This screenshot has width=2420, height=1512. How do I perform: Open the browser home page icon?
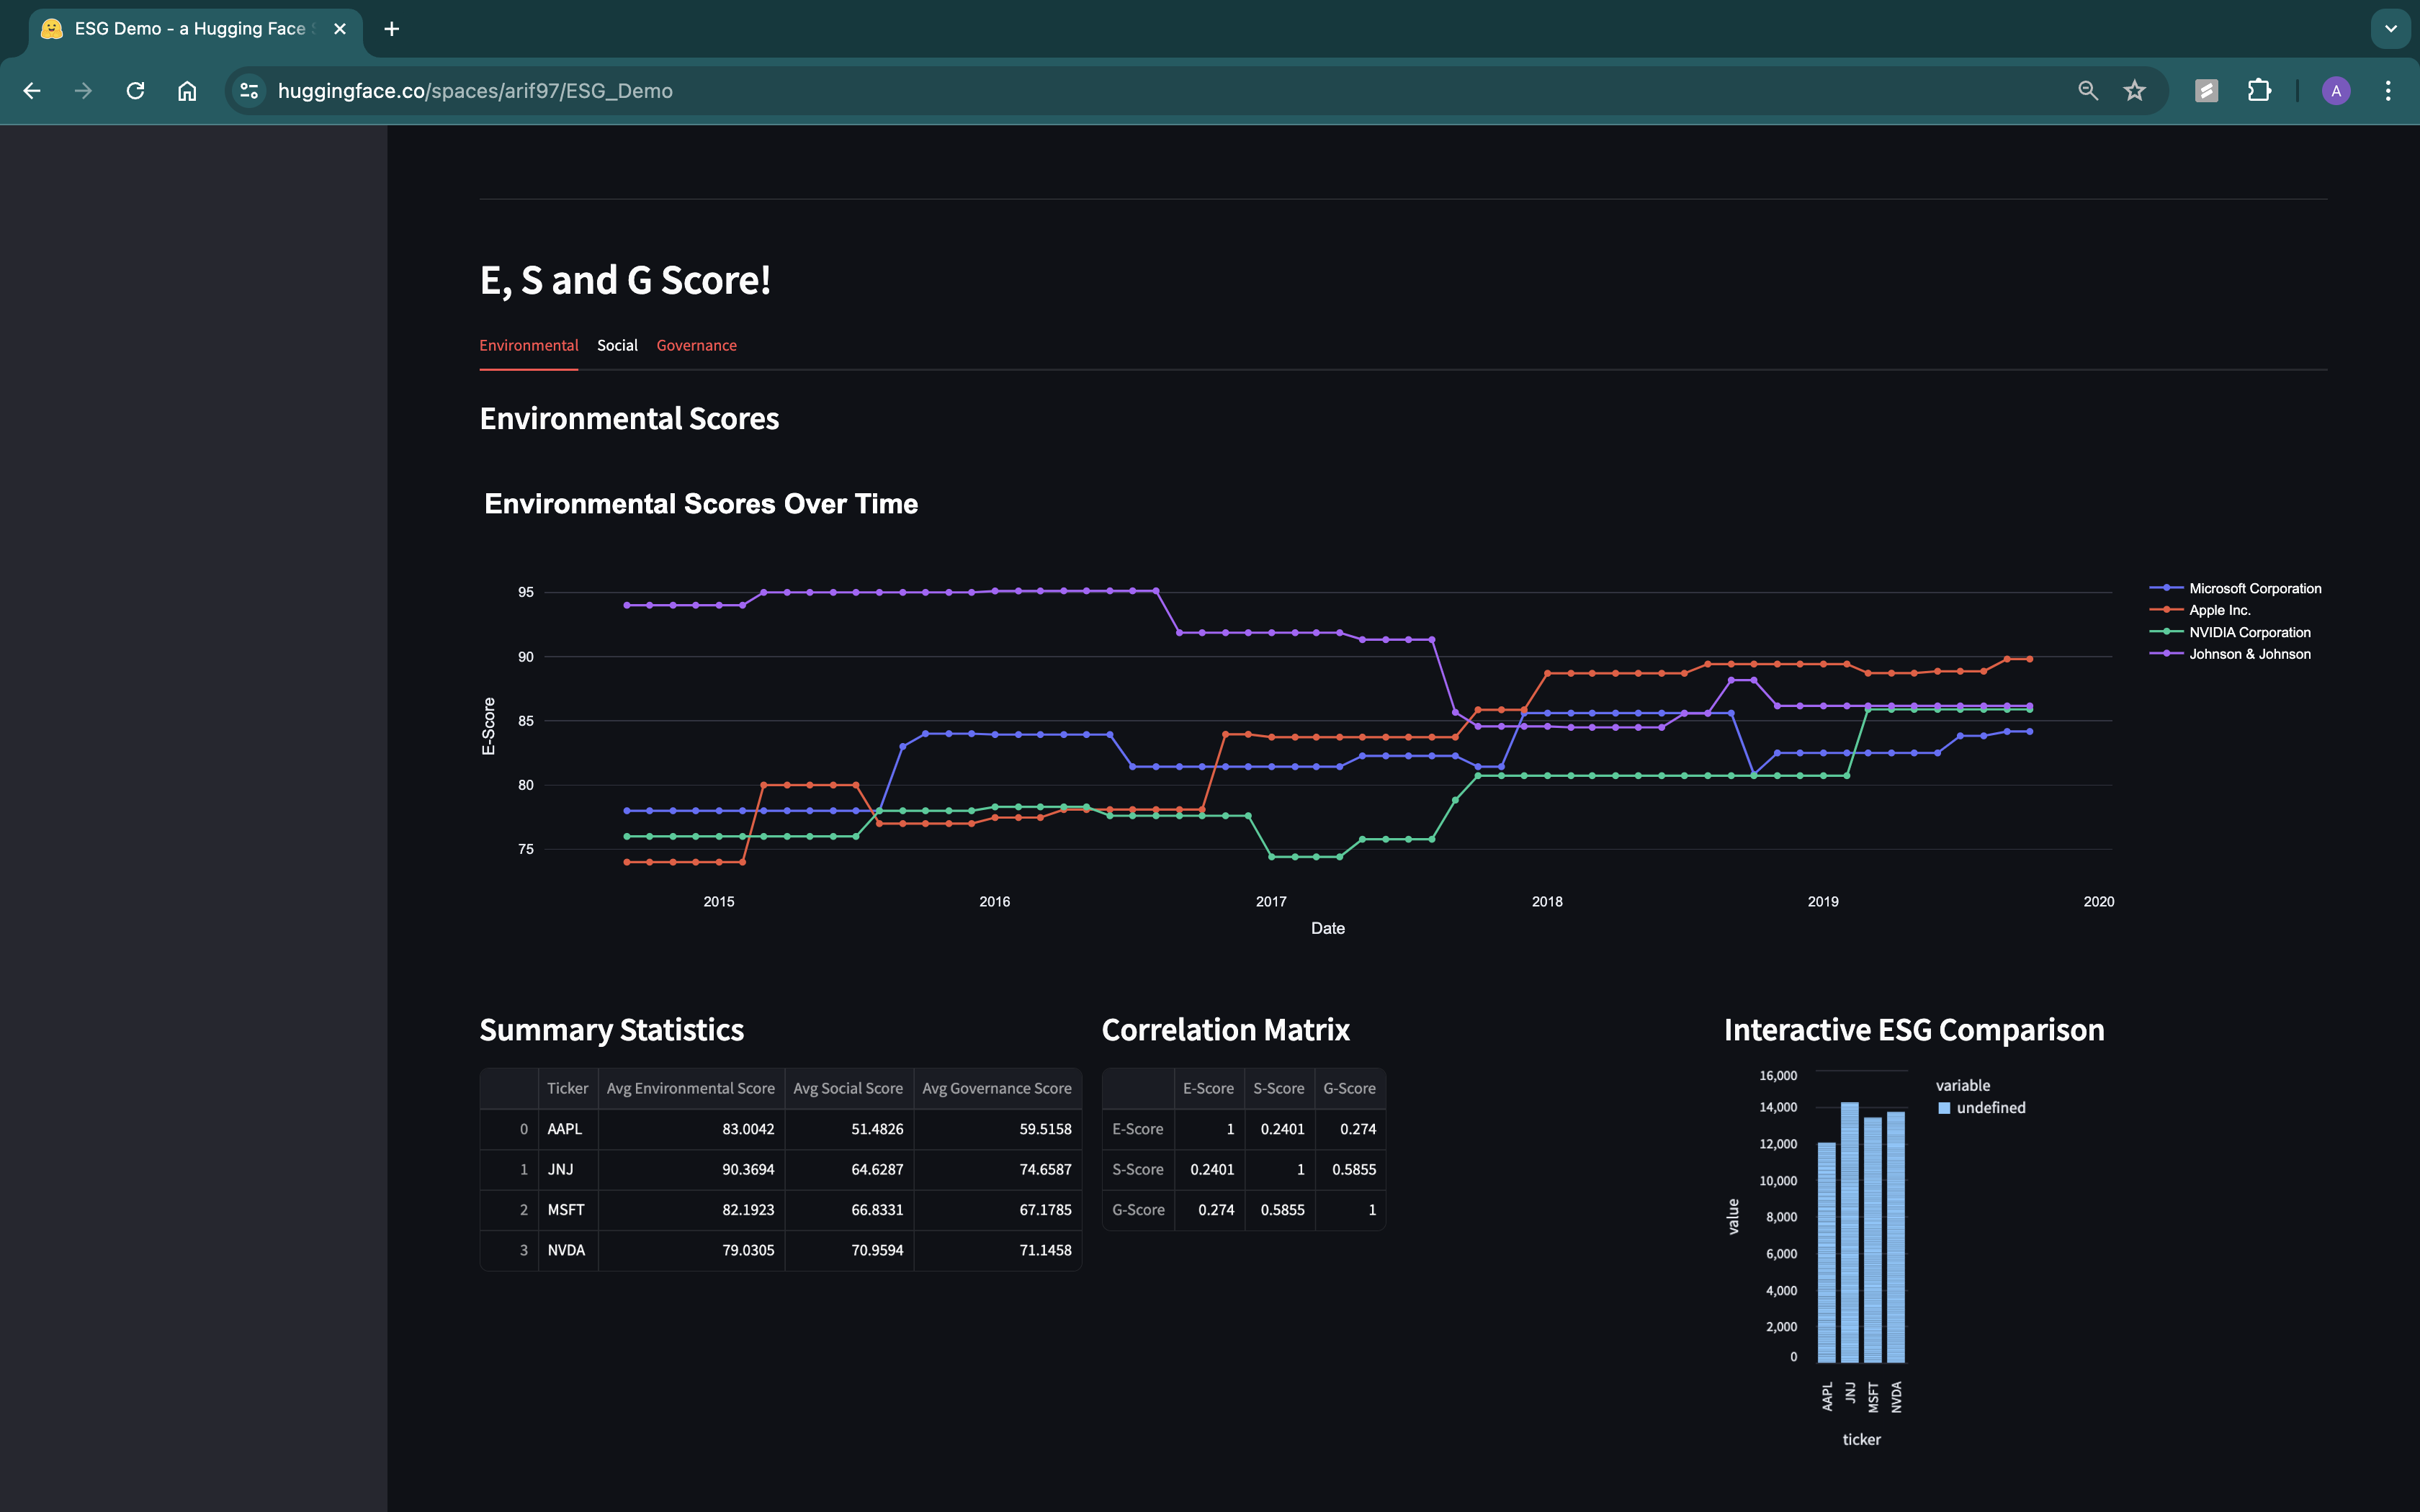(x=186, y=90)
